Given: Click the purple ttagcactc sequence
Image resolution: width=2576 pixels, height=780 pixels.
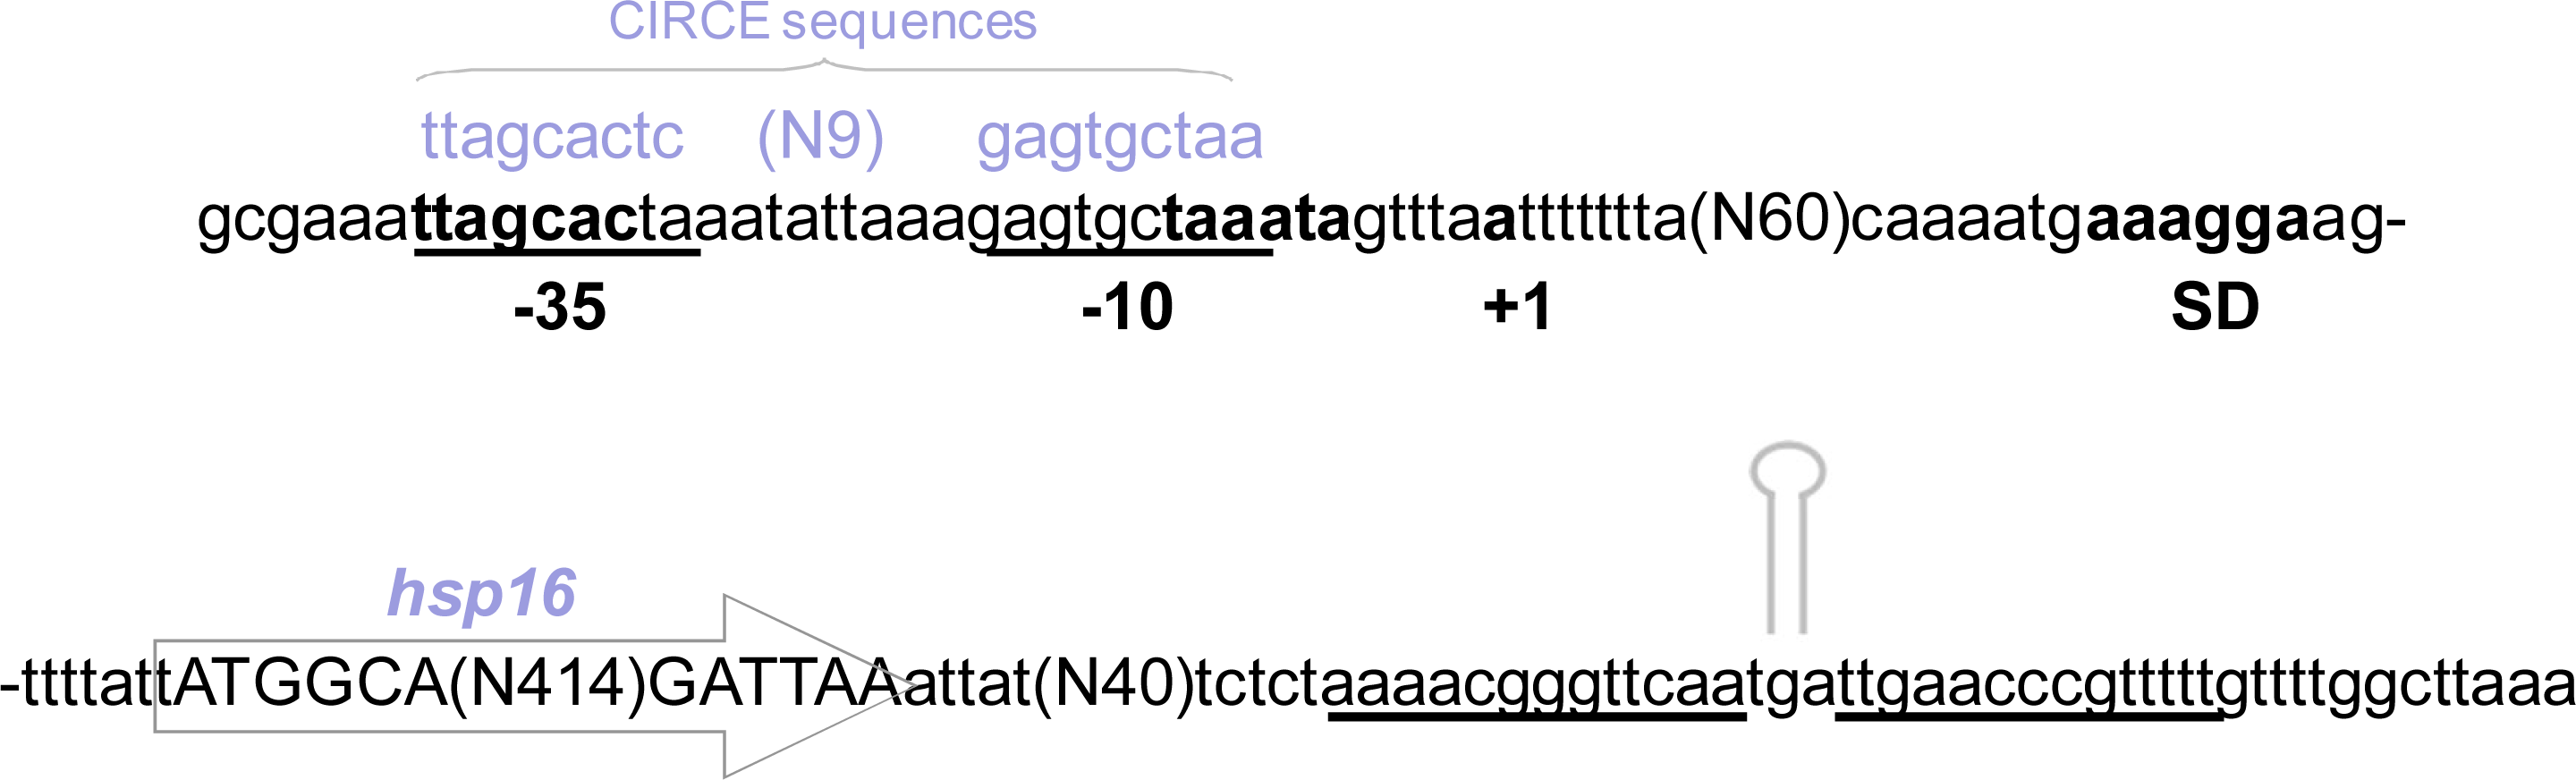Looking at the screenshot, I should click(x=552, y=136).
